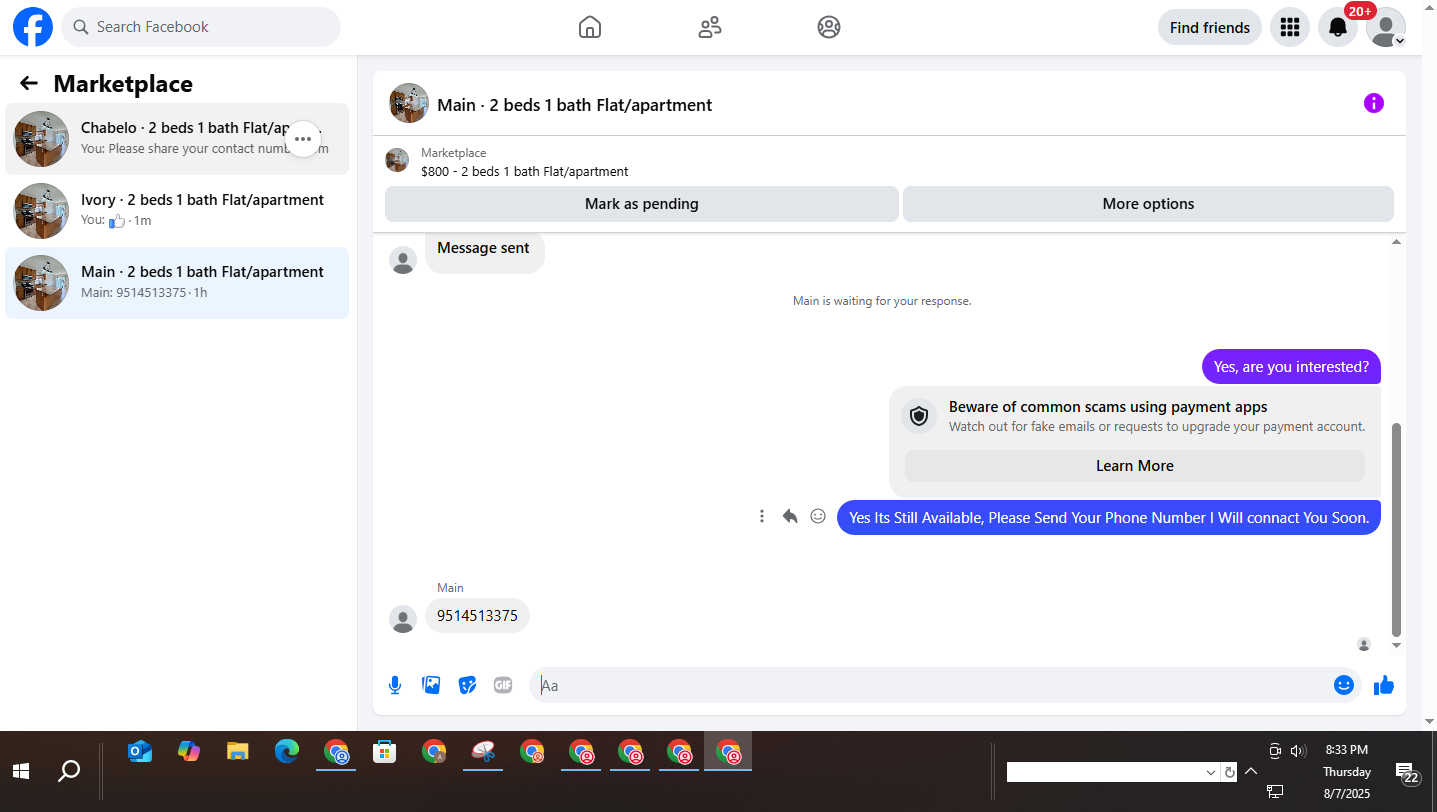Select the Main conversation in list
1437x812 pixels.
pyautogui.click(x=177, y=283)
